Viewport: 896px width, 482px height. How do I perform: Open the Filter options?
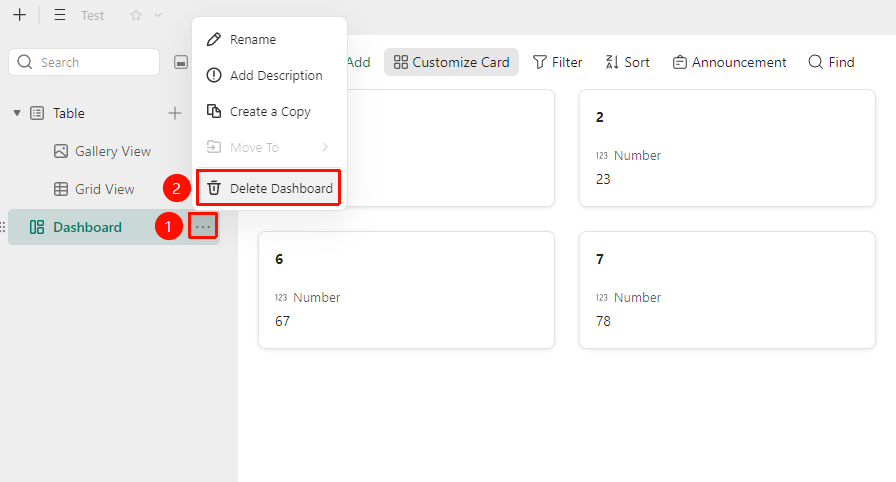click(557, 62)
